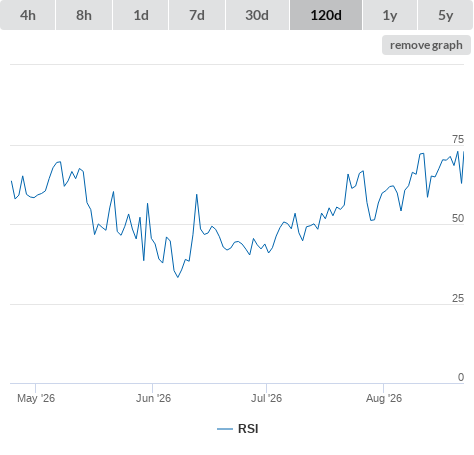Click the 25 level y-axis label
Image resolution: width=474 pixels, height=455 pixels.
pos(458,298)
